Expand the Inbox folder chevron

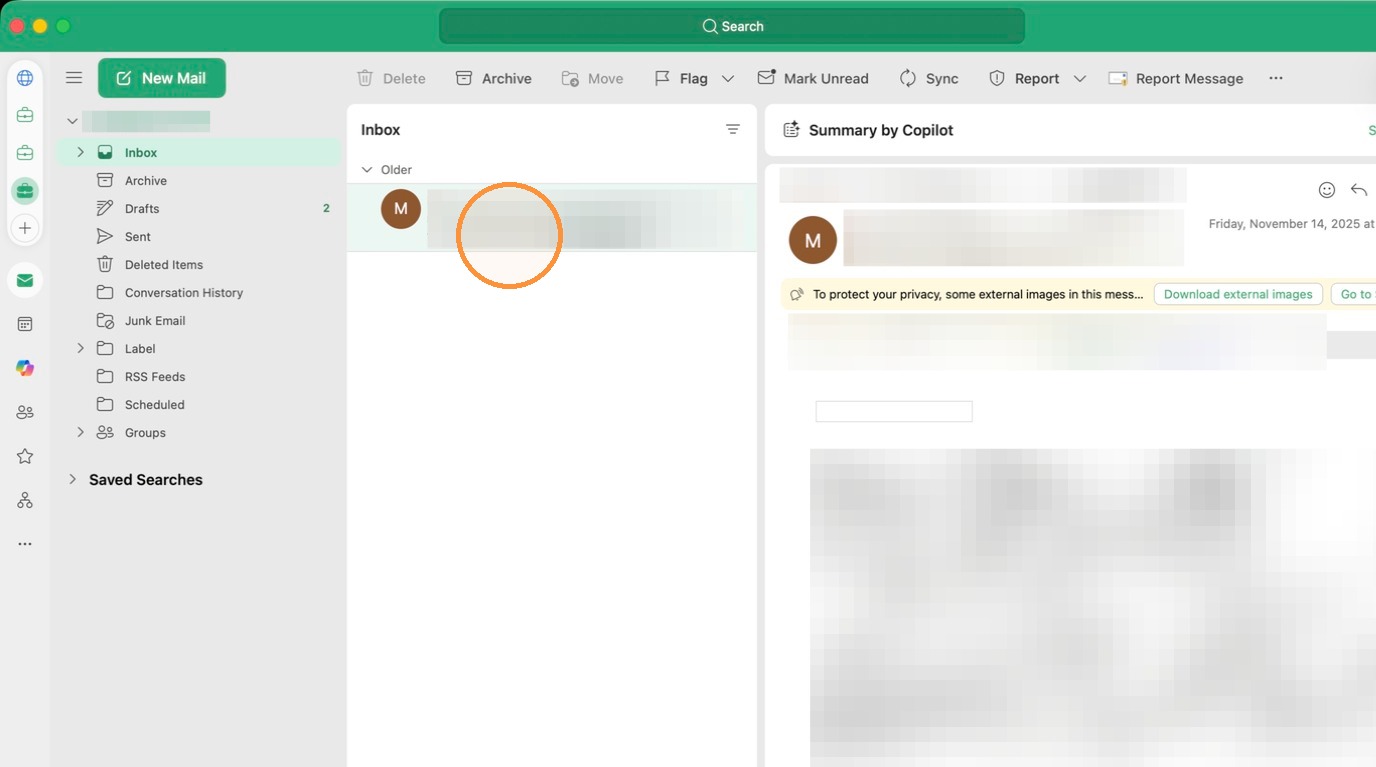[x=81, y=152]
